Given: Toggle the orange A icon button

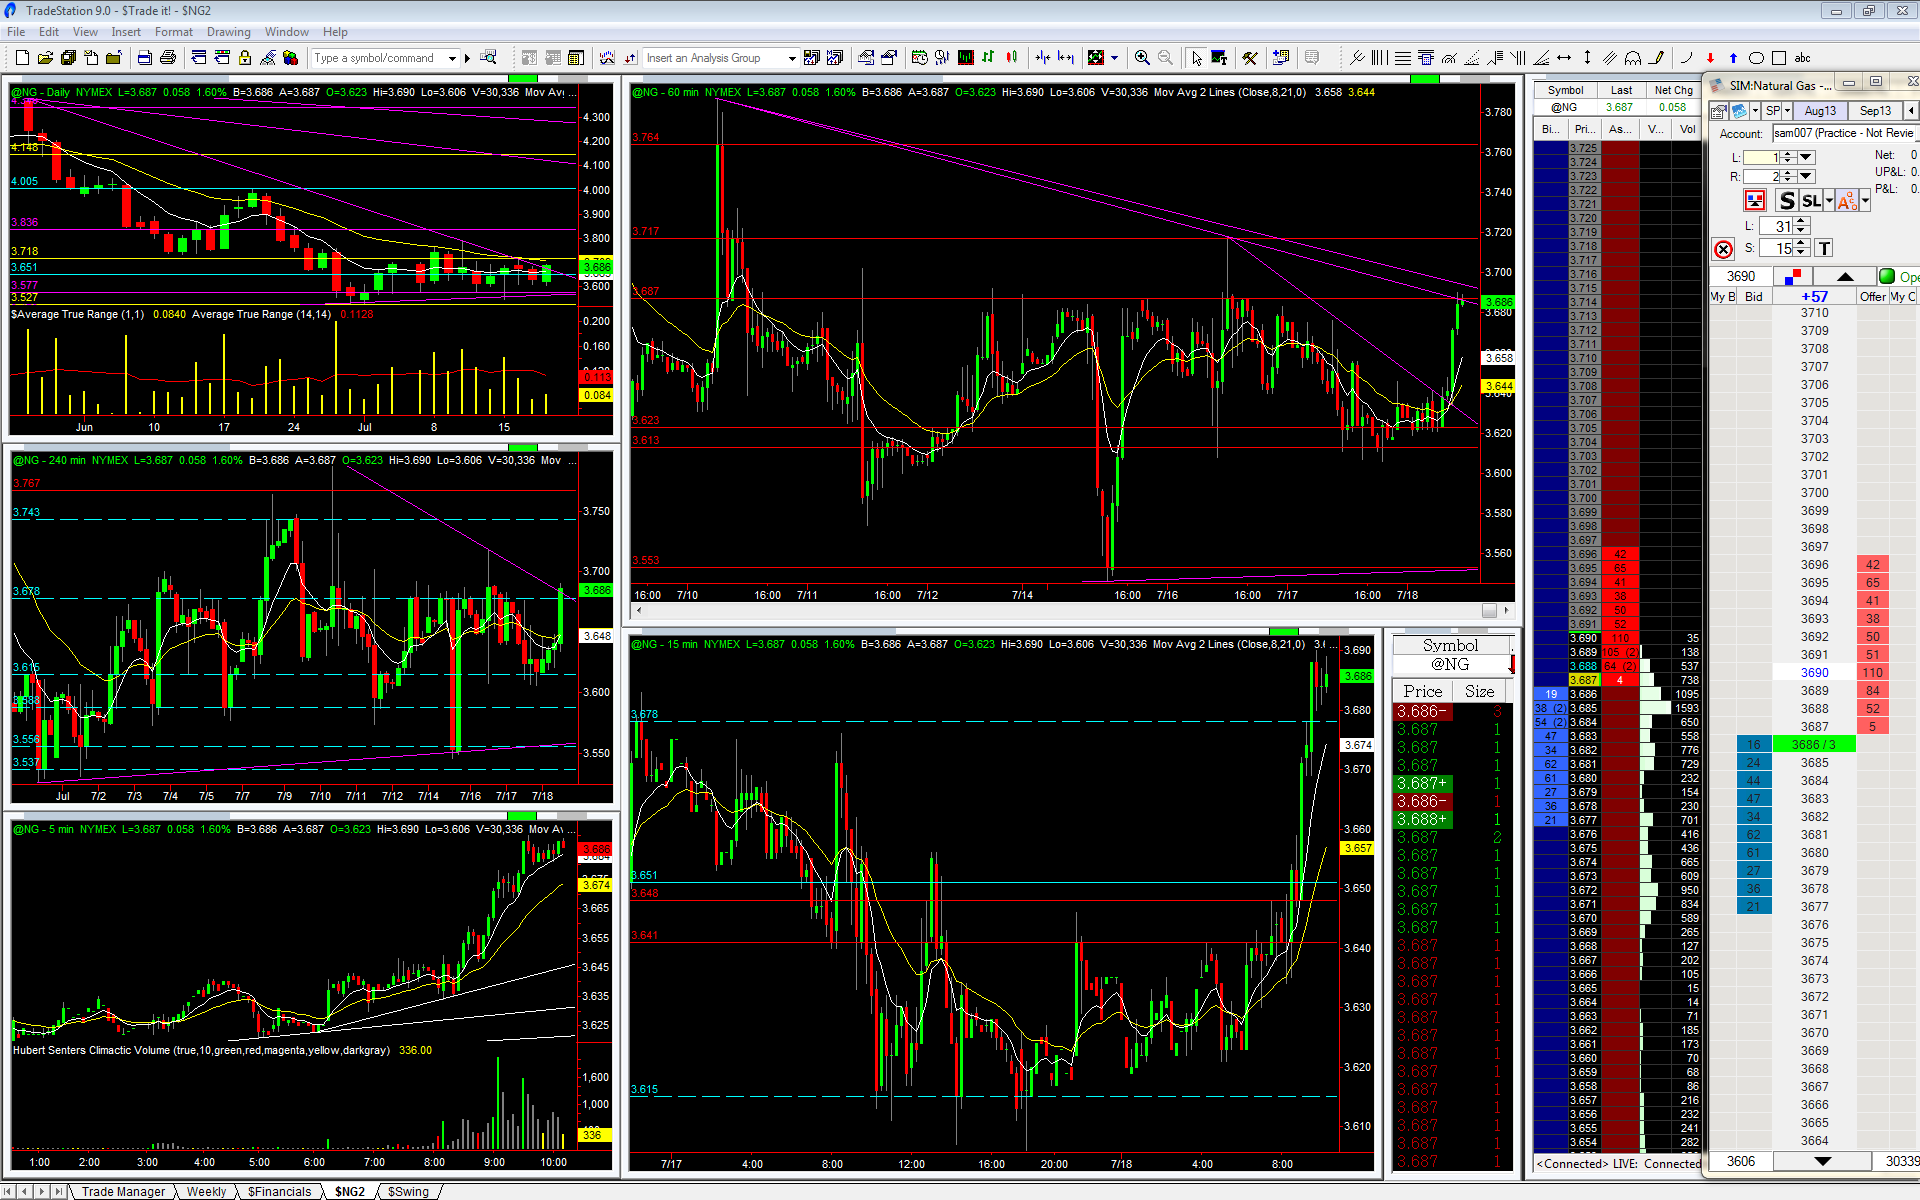Looking at the screenshot, I should [1847, 201].
